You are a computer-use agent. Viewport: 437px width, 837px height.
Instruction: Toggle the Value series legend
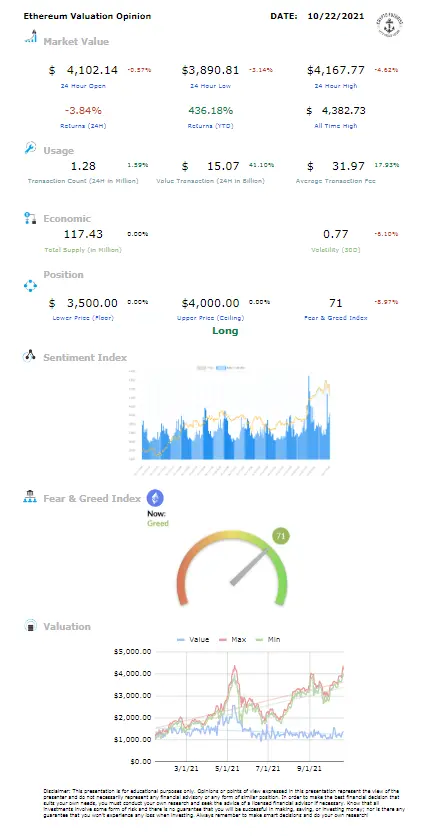pos(193,639)
